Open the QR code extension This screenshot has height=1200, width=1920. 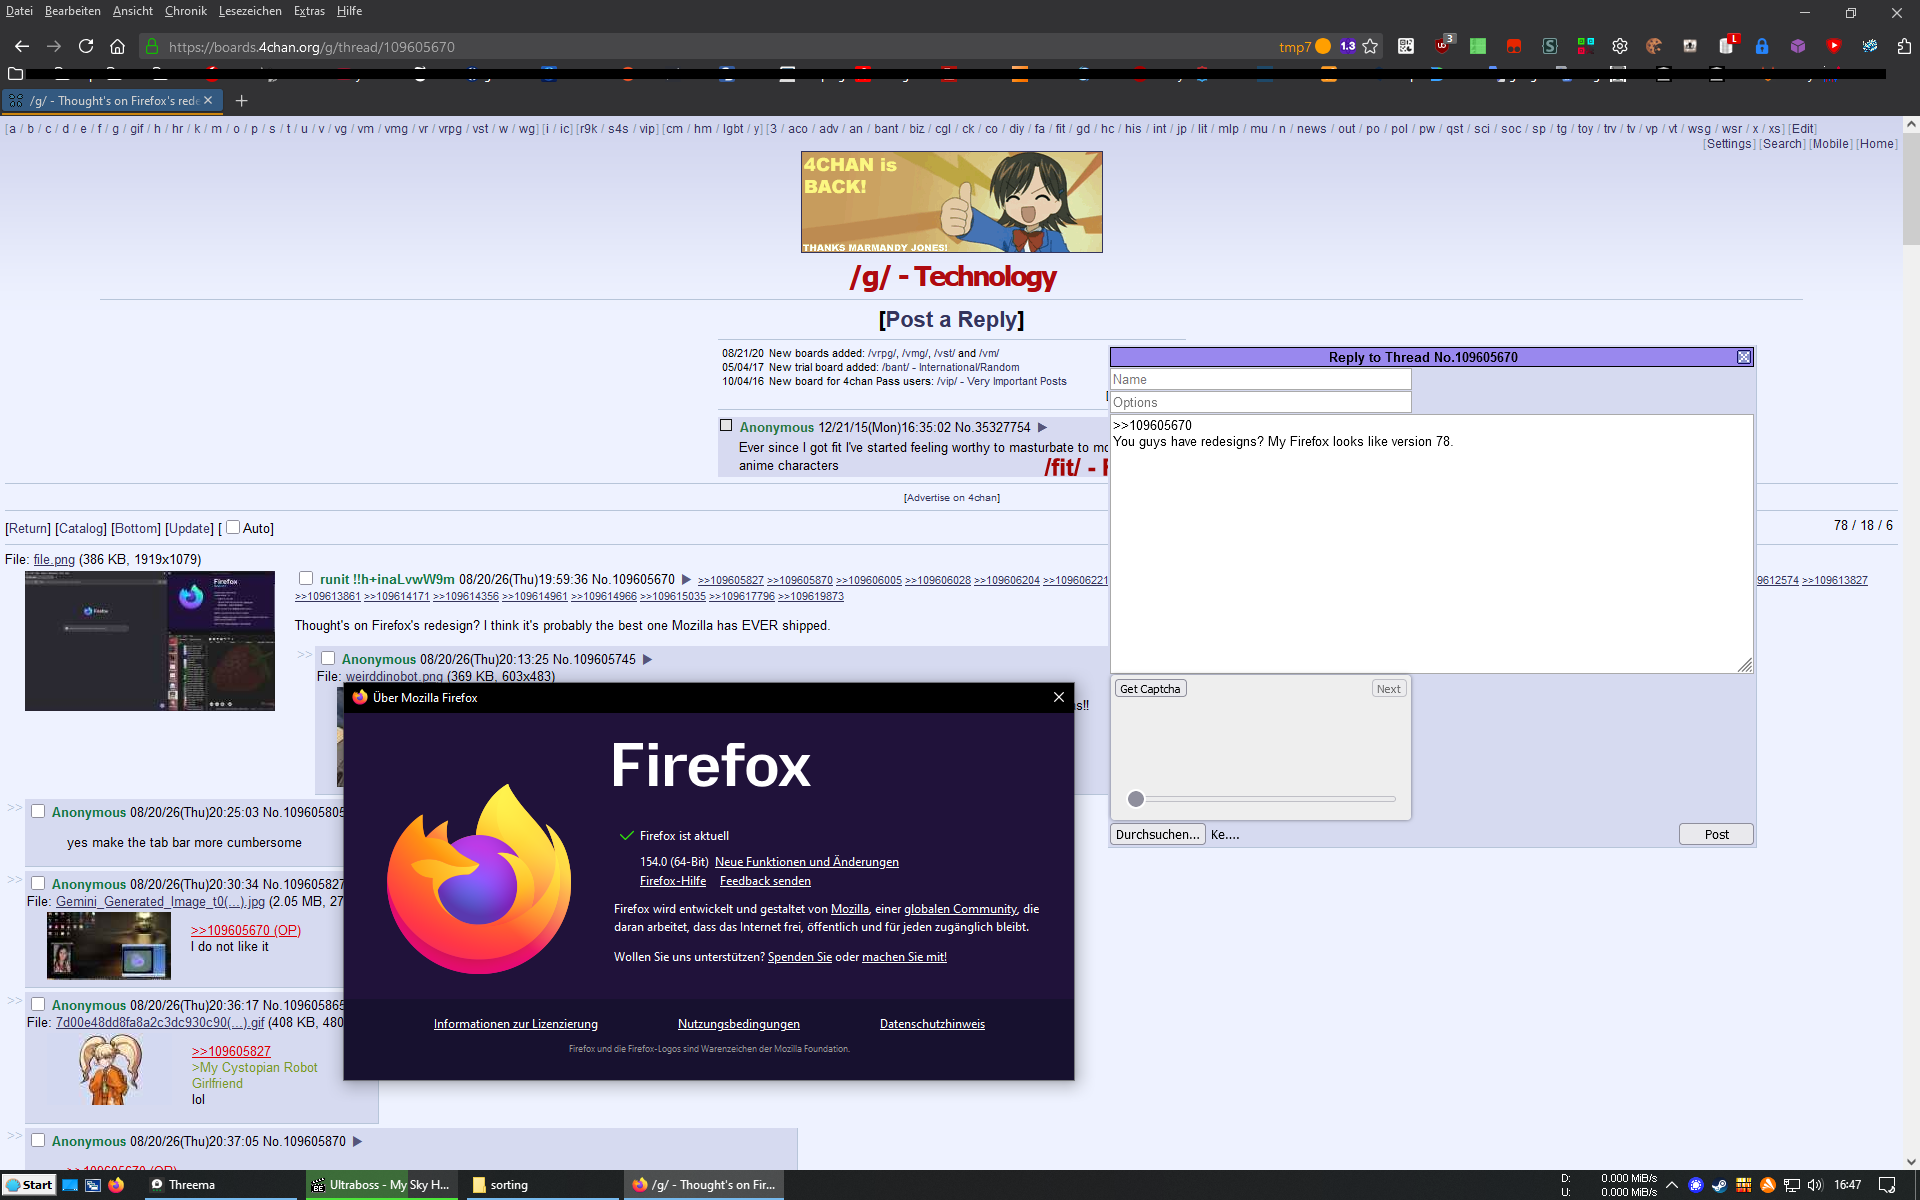(1406, 46)
